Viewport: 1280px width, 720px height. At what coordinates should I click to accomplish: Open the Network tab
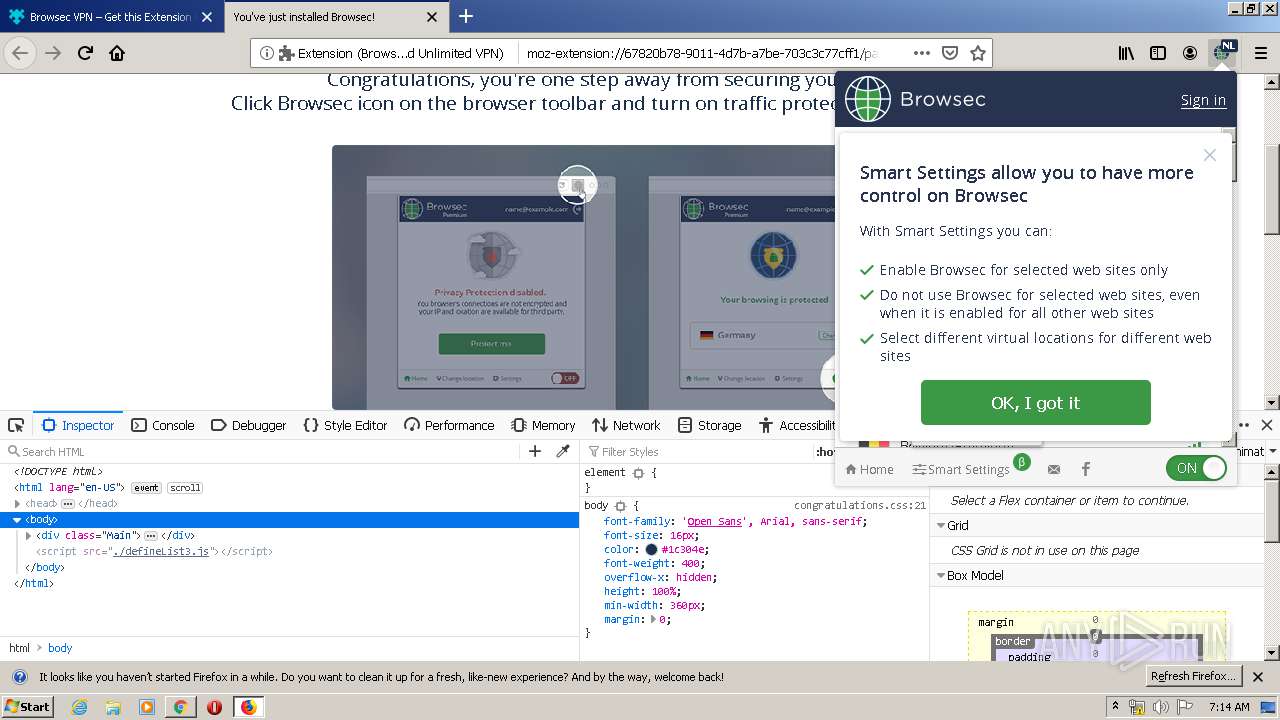(626, 425)
